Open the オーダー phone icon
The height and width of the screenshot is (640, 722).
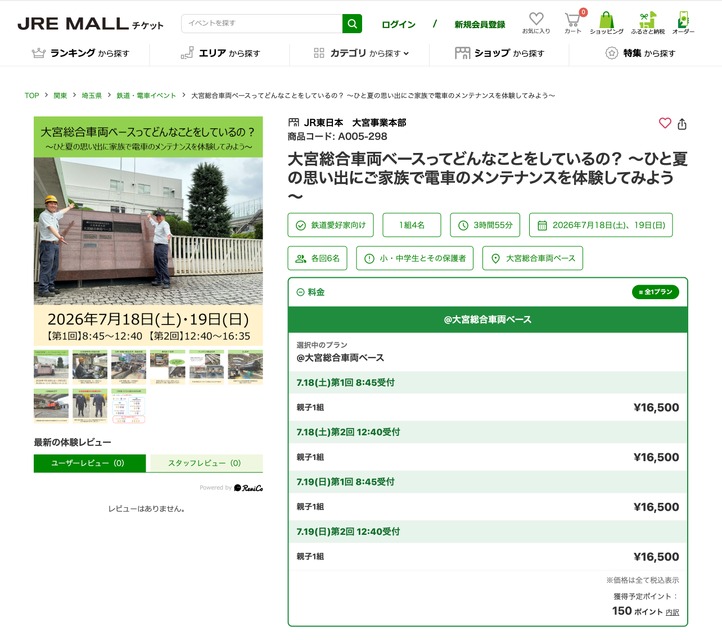point(683,23)
